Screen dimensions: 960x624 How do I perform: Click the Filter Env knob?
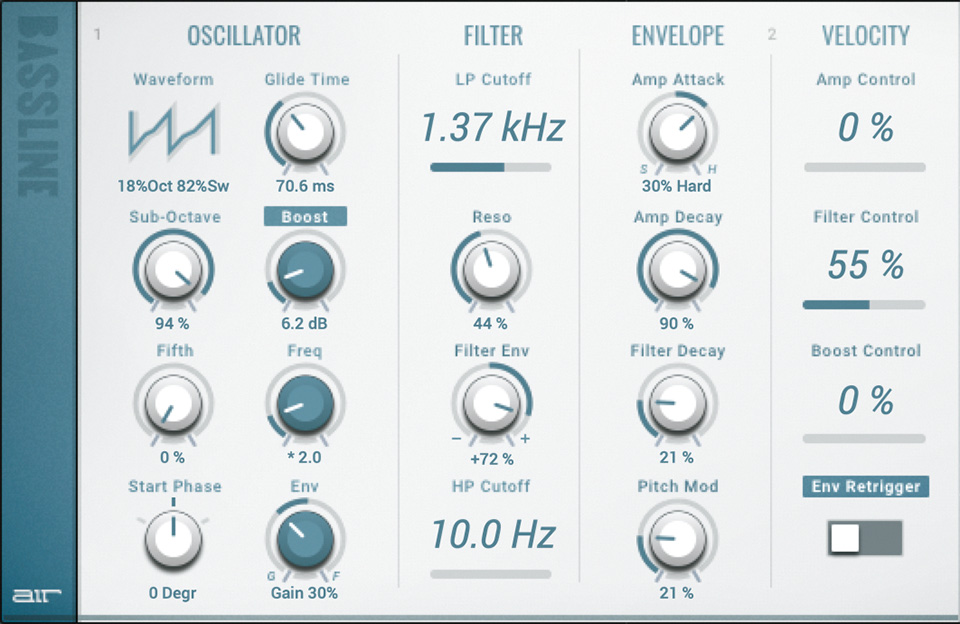click(x=491, y=404)
